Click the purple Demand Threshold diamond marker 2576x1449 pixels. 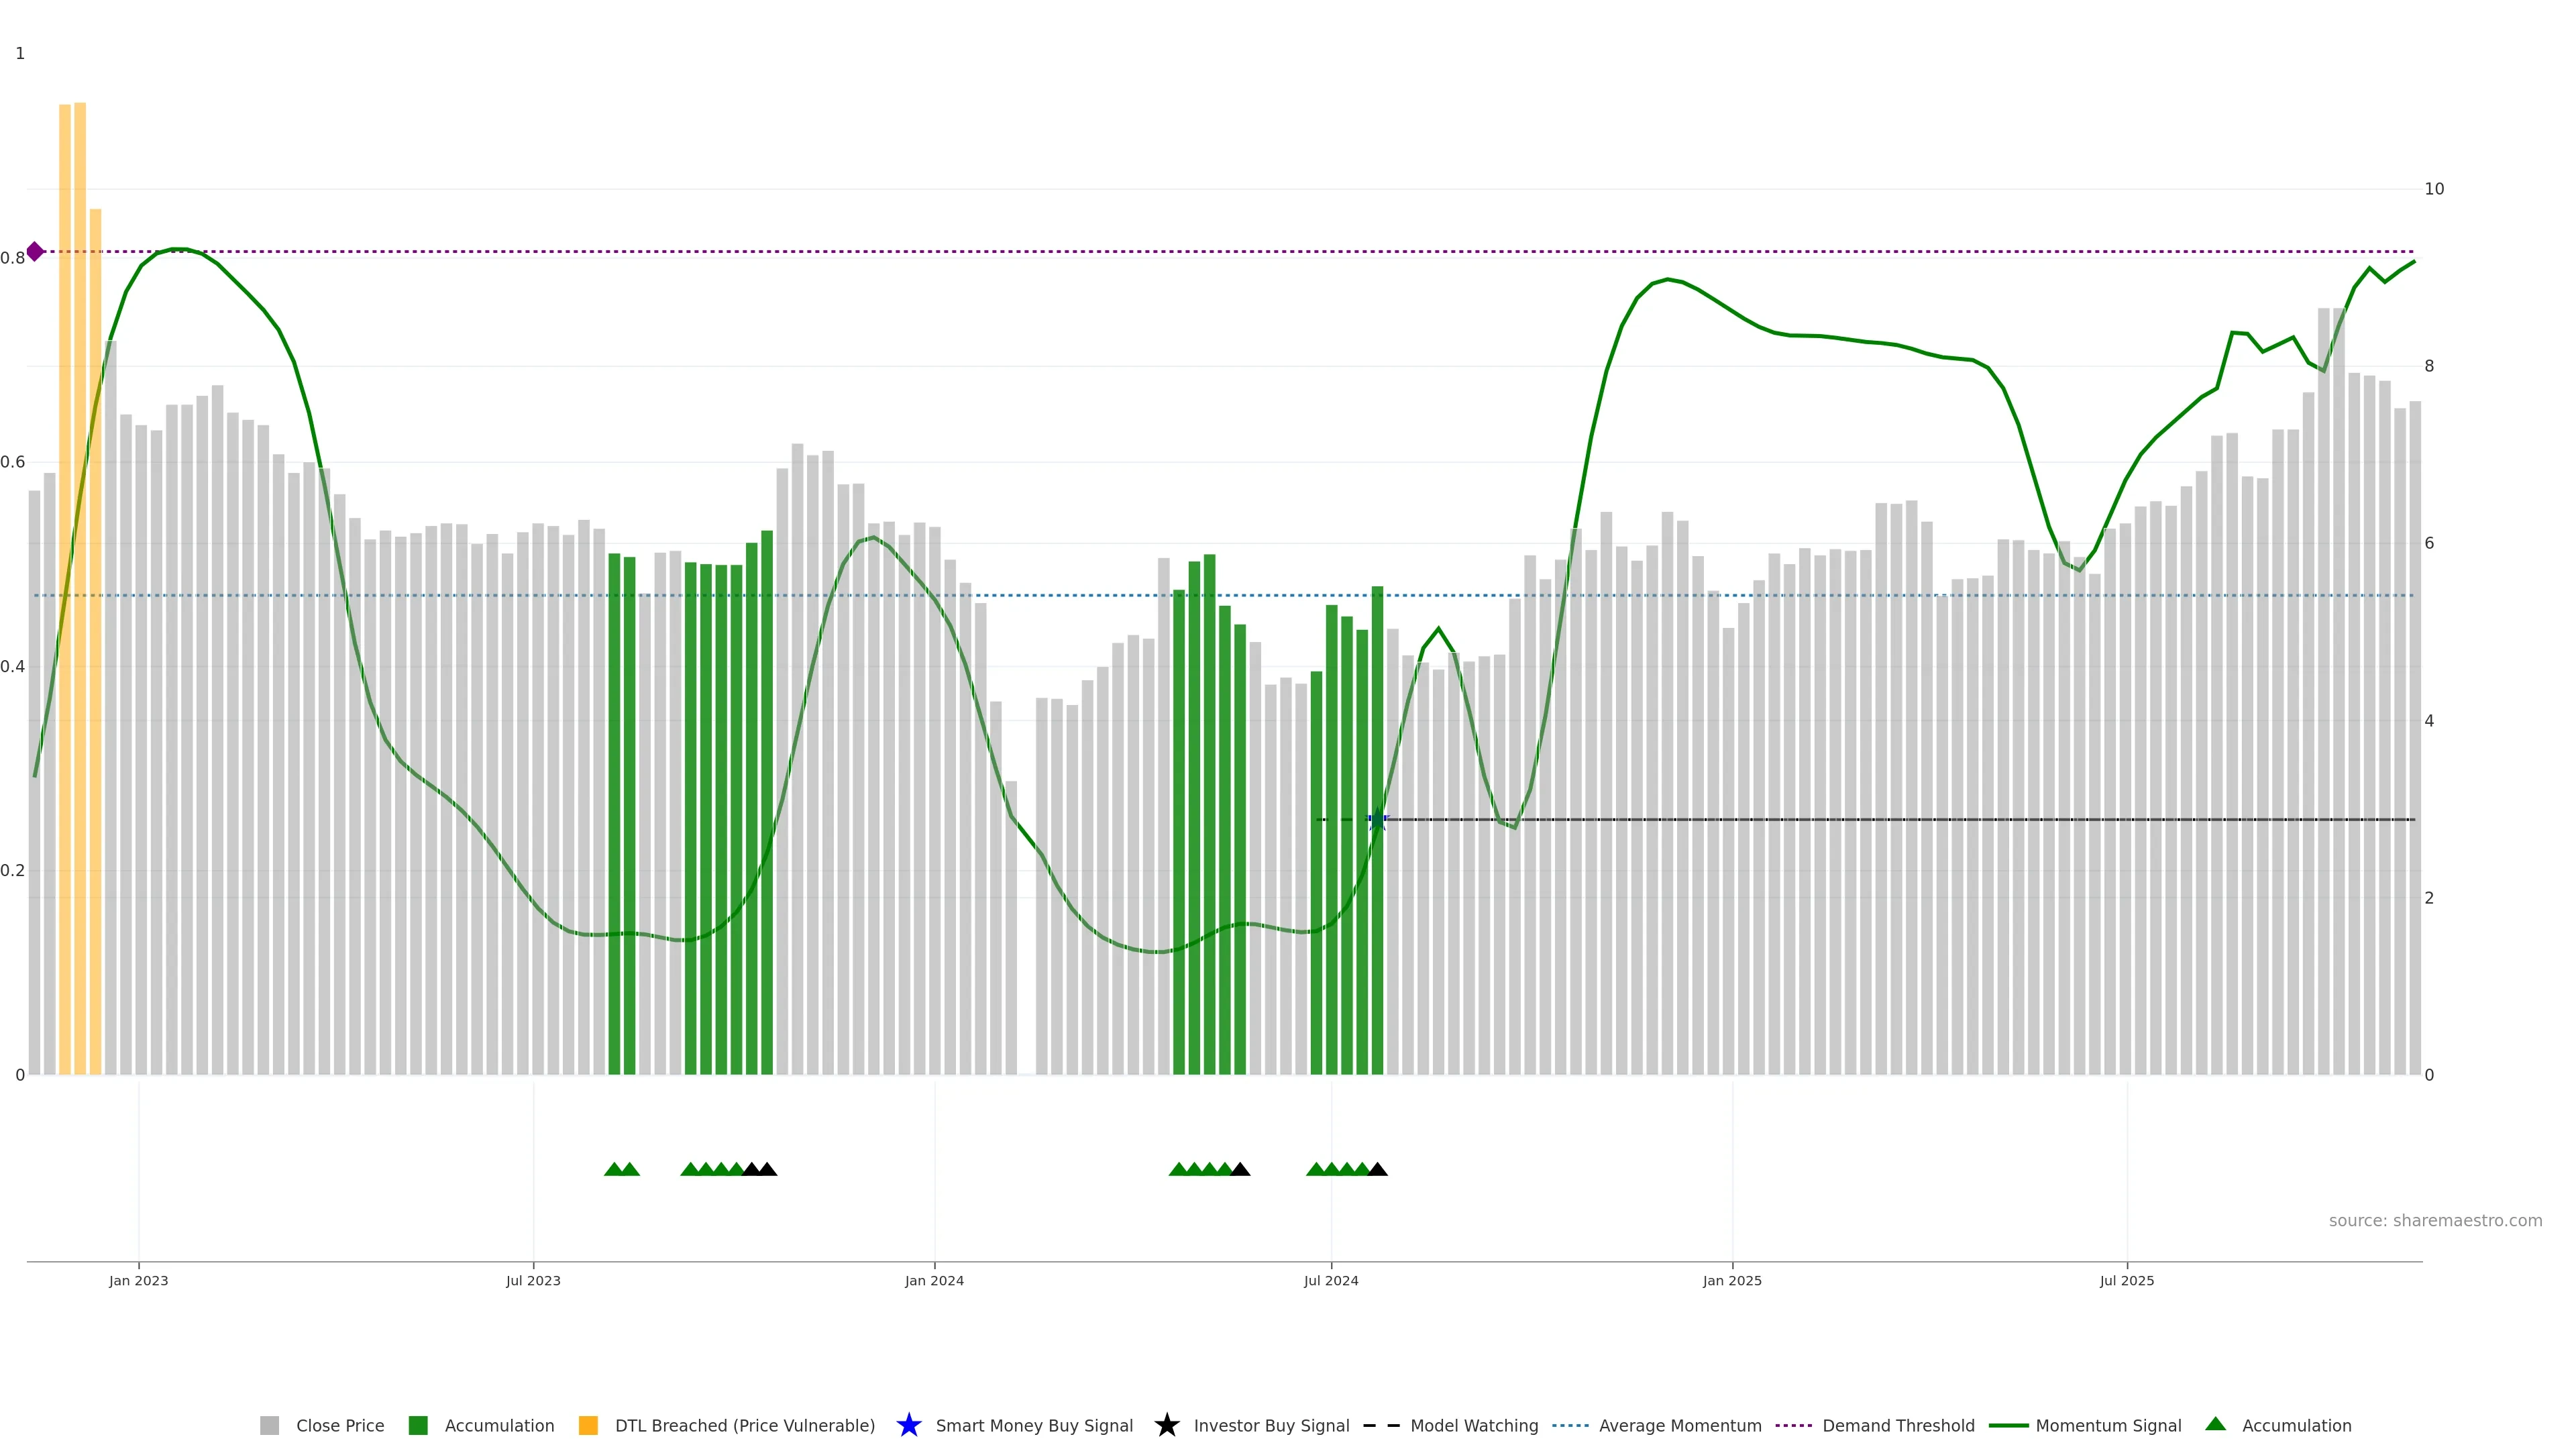coord(35,251)
